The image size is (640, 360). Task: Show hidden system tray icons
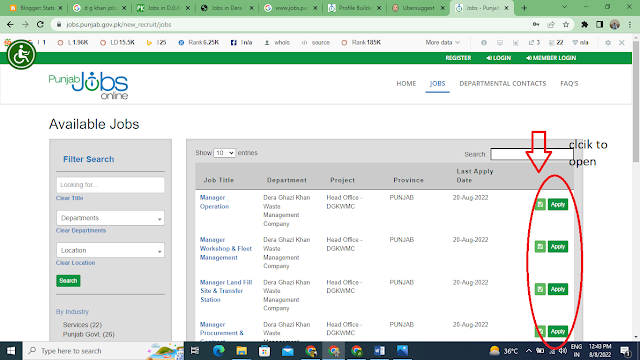tap(529, 351)
